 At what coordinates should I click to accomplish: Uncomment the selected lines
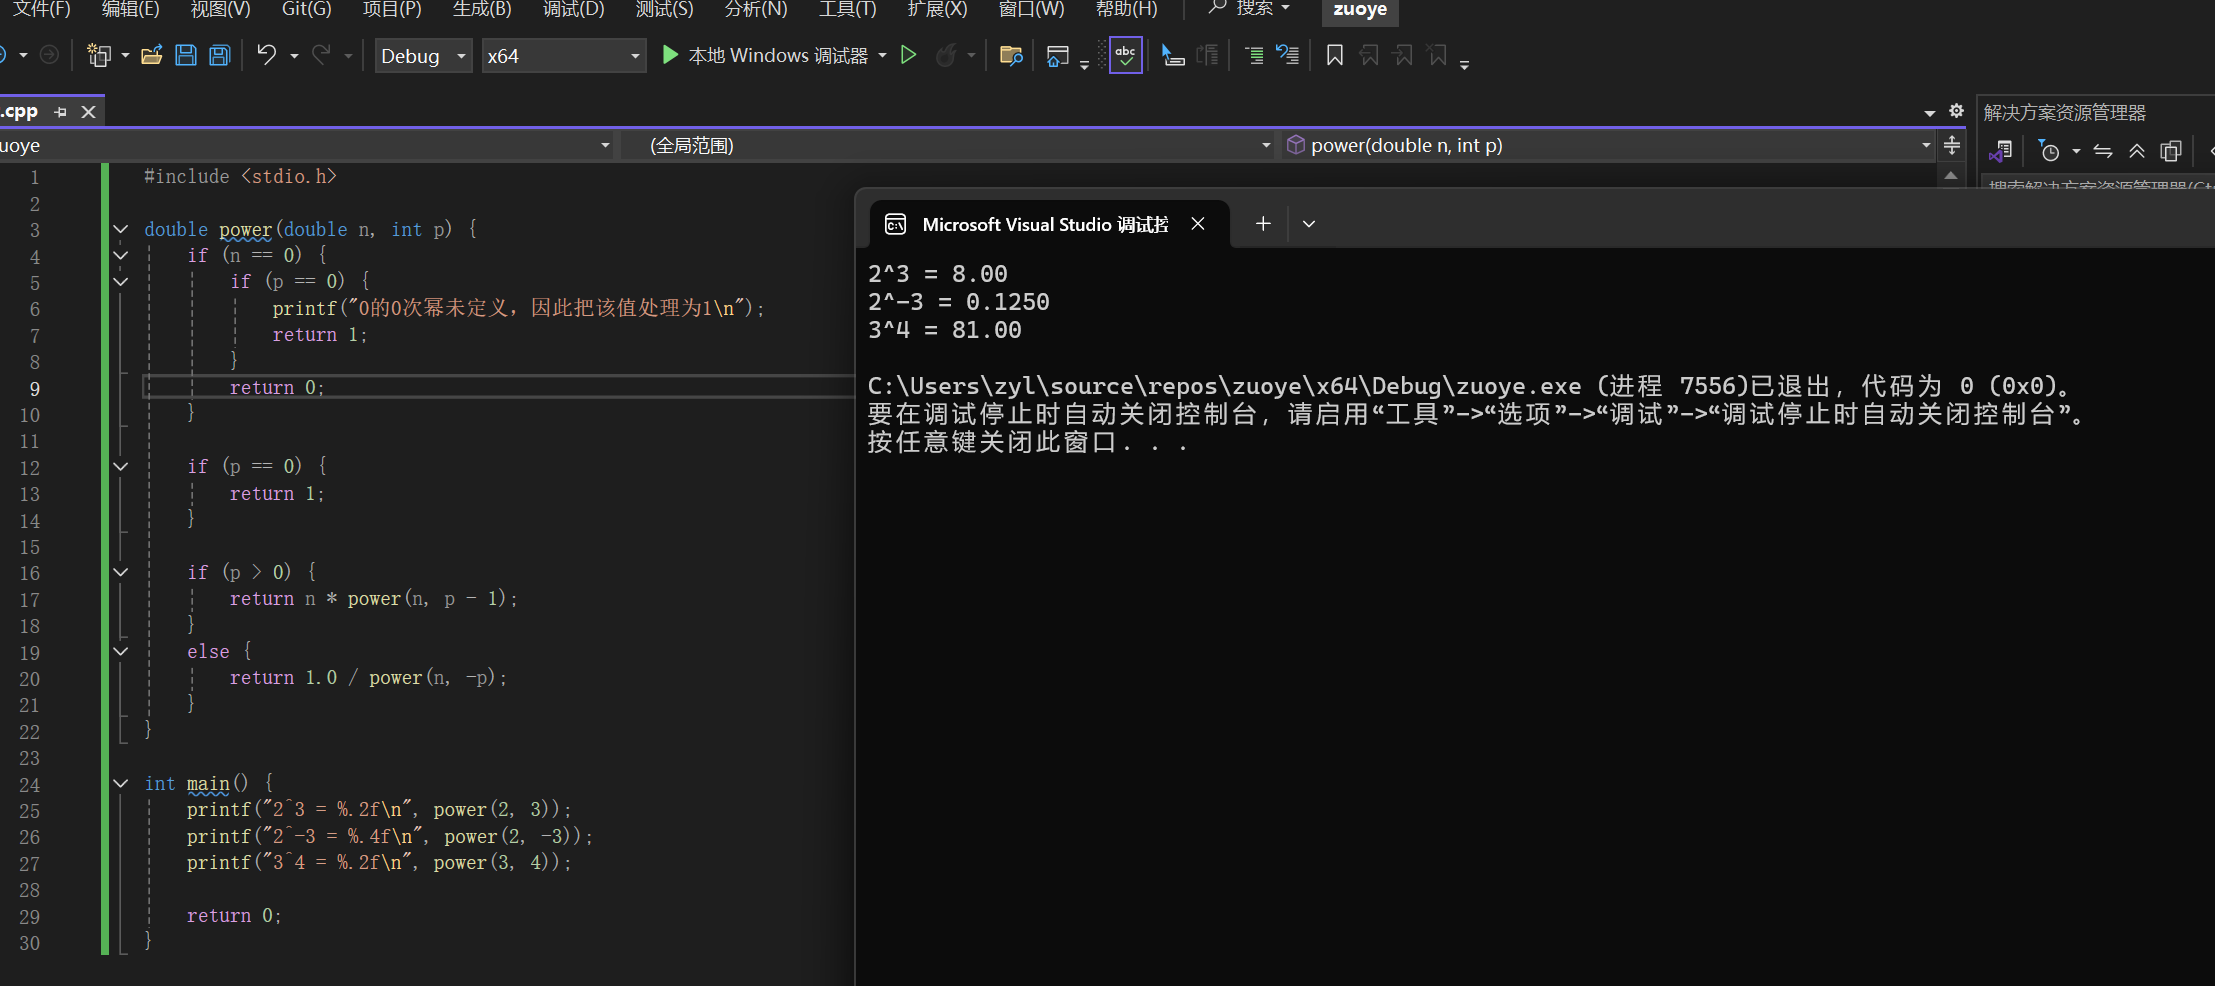tap(1288, 55)
